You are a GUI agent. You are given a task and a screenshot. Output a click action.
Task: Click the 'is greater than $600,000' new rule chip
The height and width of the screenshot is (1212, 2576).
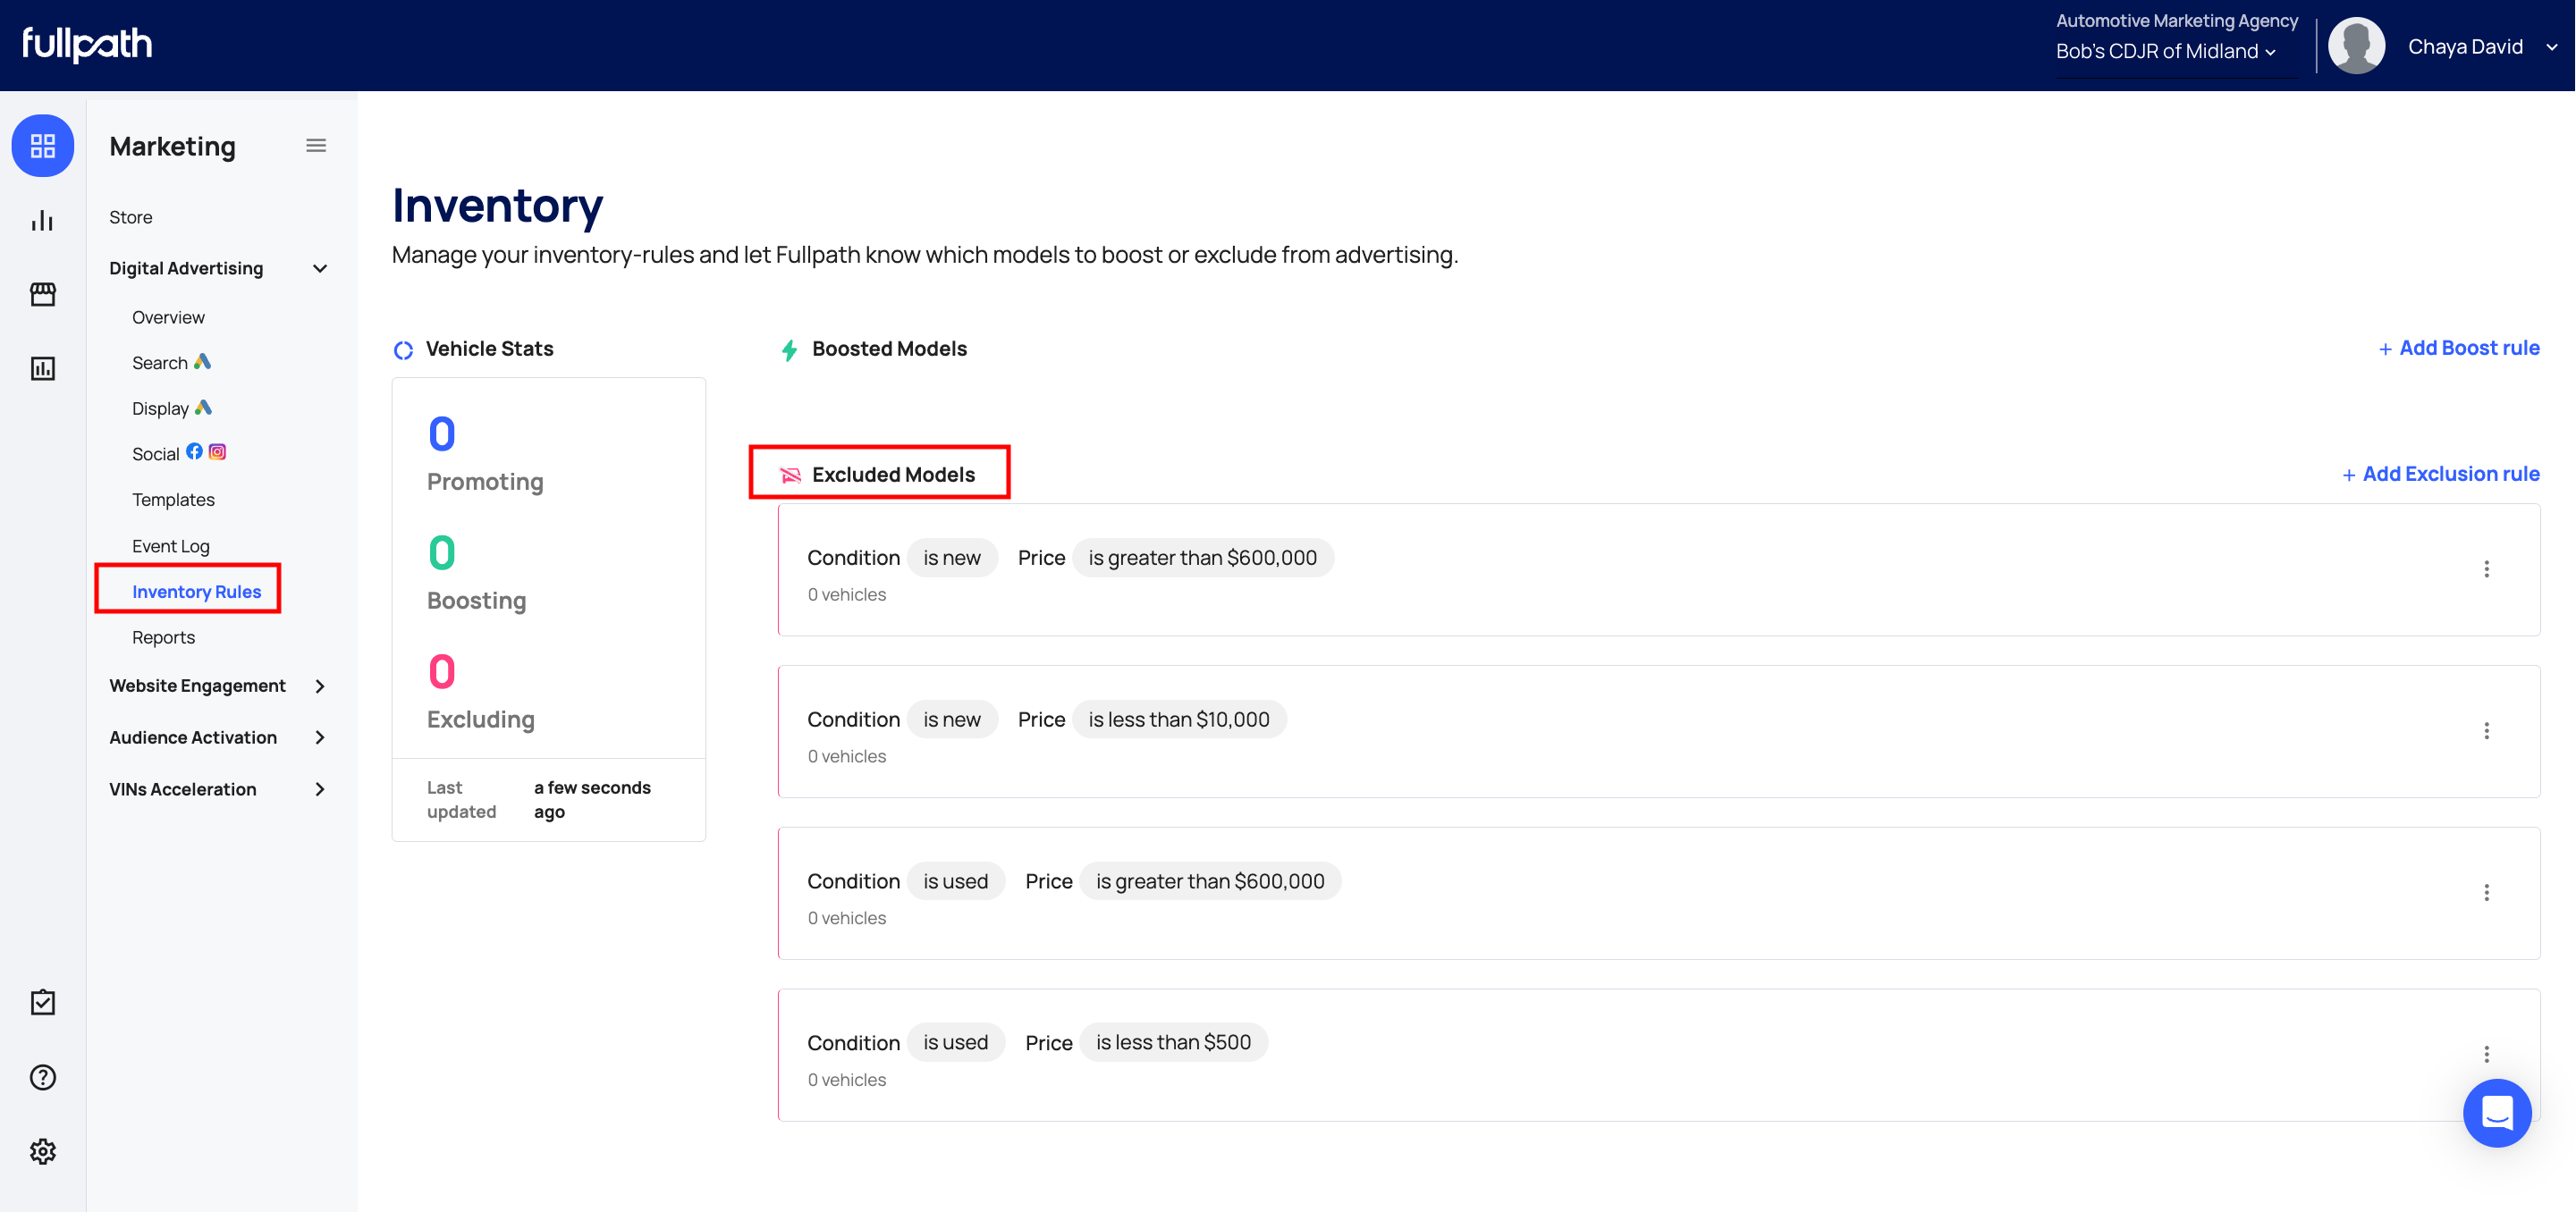(1202, 558)
